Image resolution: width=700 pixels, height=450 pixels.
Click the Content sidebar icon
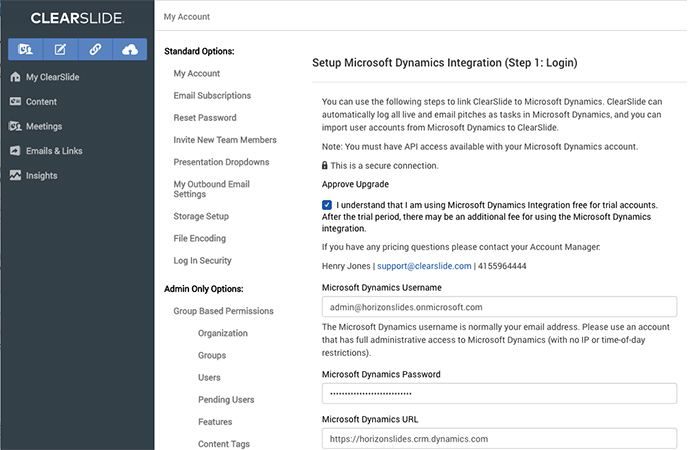(15, 101)
